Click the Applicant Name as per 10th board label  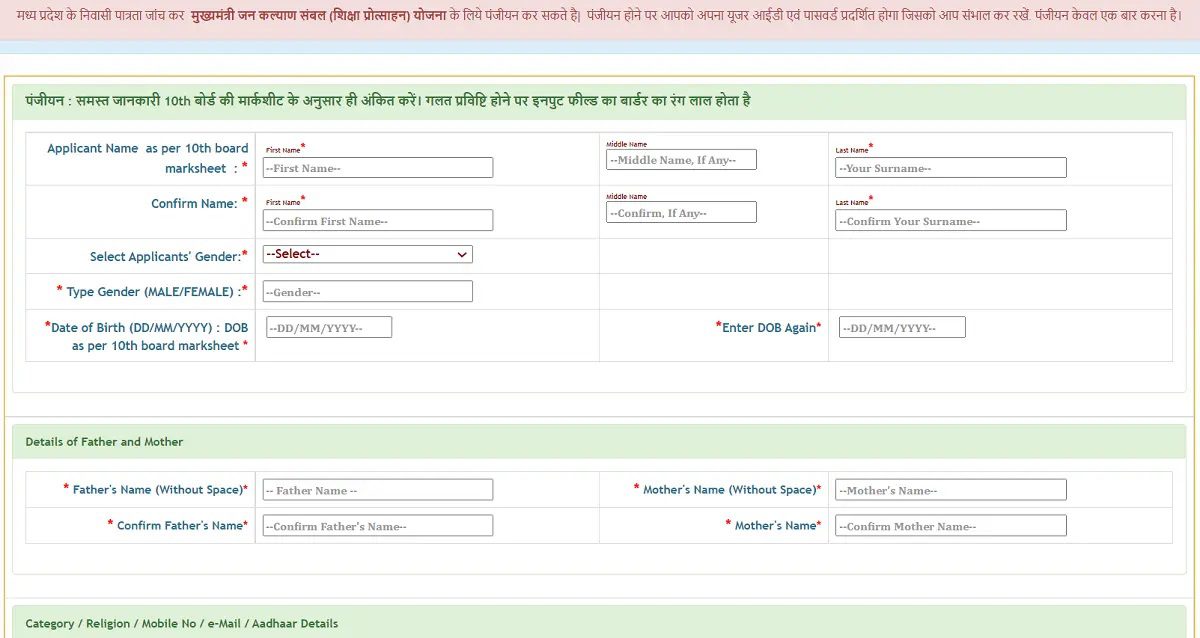tap(147, 158)
